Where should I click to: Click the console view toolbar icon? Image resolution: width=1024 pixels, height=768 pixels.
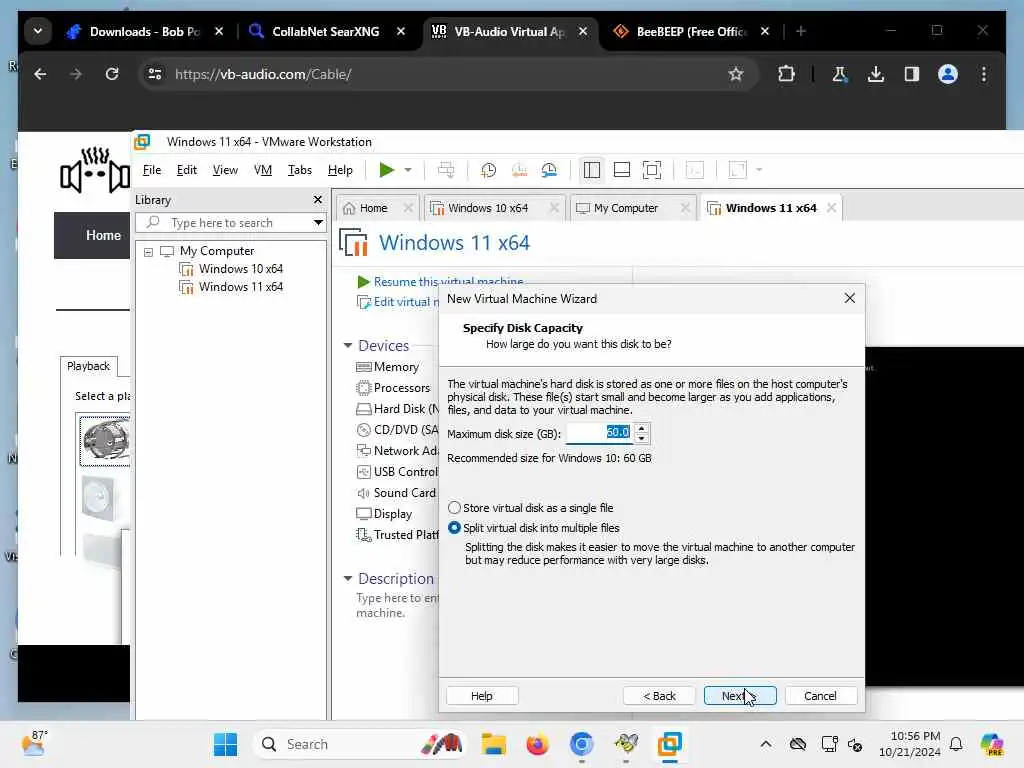coord(694,170)
